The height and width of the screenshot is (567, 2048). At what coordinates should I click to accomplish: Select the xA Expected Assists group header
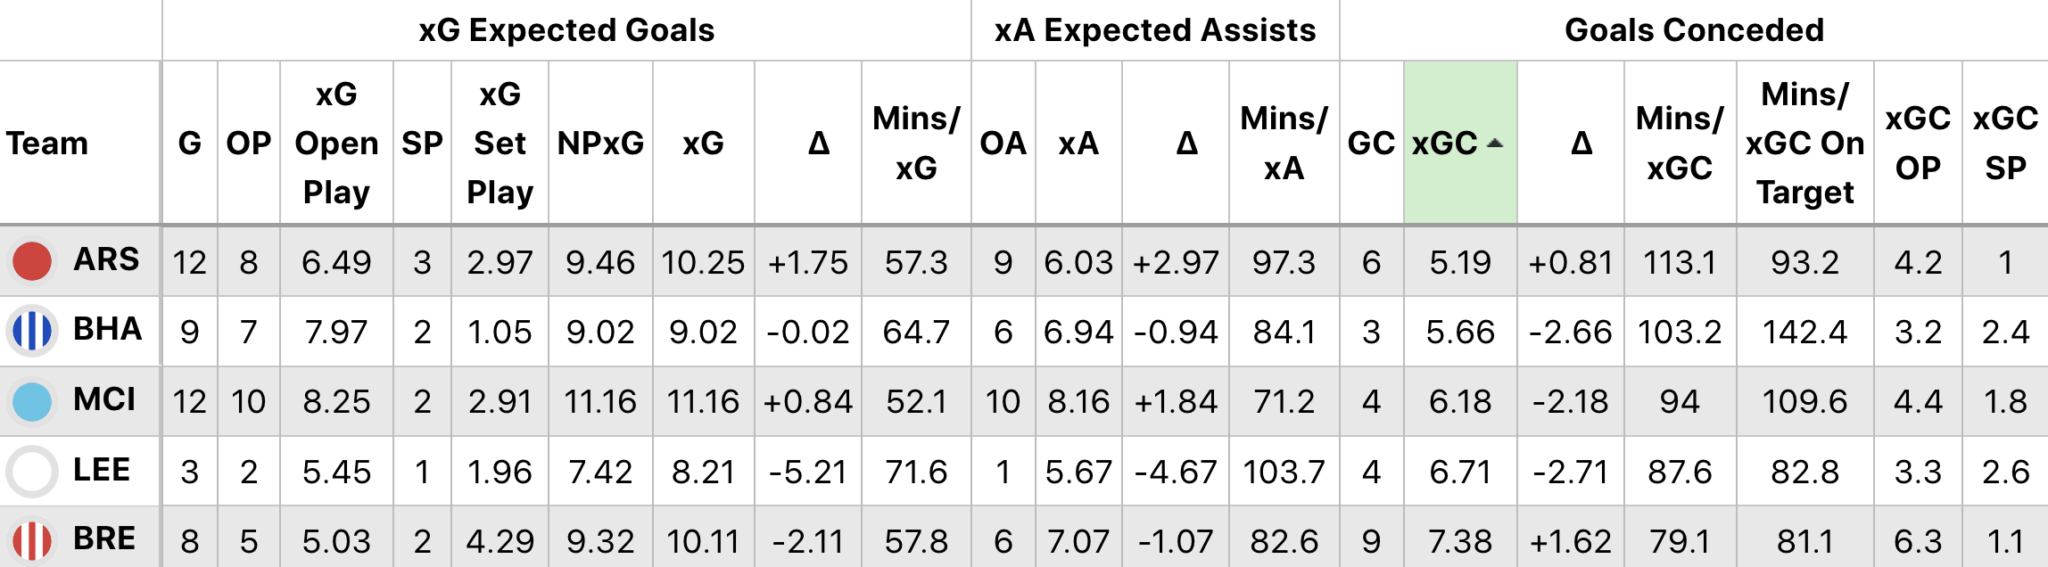click(x=1155, y=30)
